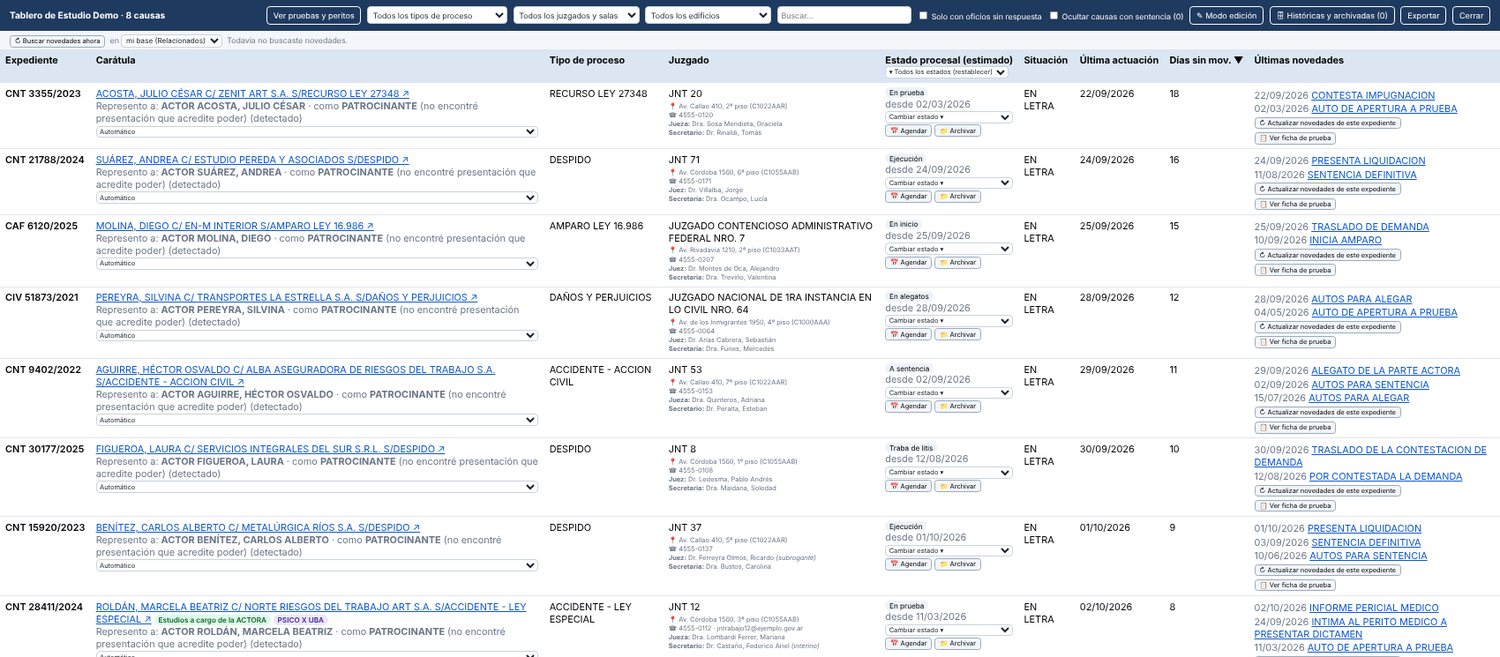Click Agendar for the Benítez Carlos Alberto case
The image size is (1500, 657).
[908, 564]
